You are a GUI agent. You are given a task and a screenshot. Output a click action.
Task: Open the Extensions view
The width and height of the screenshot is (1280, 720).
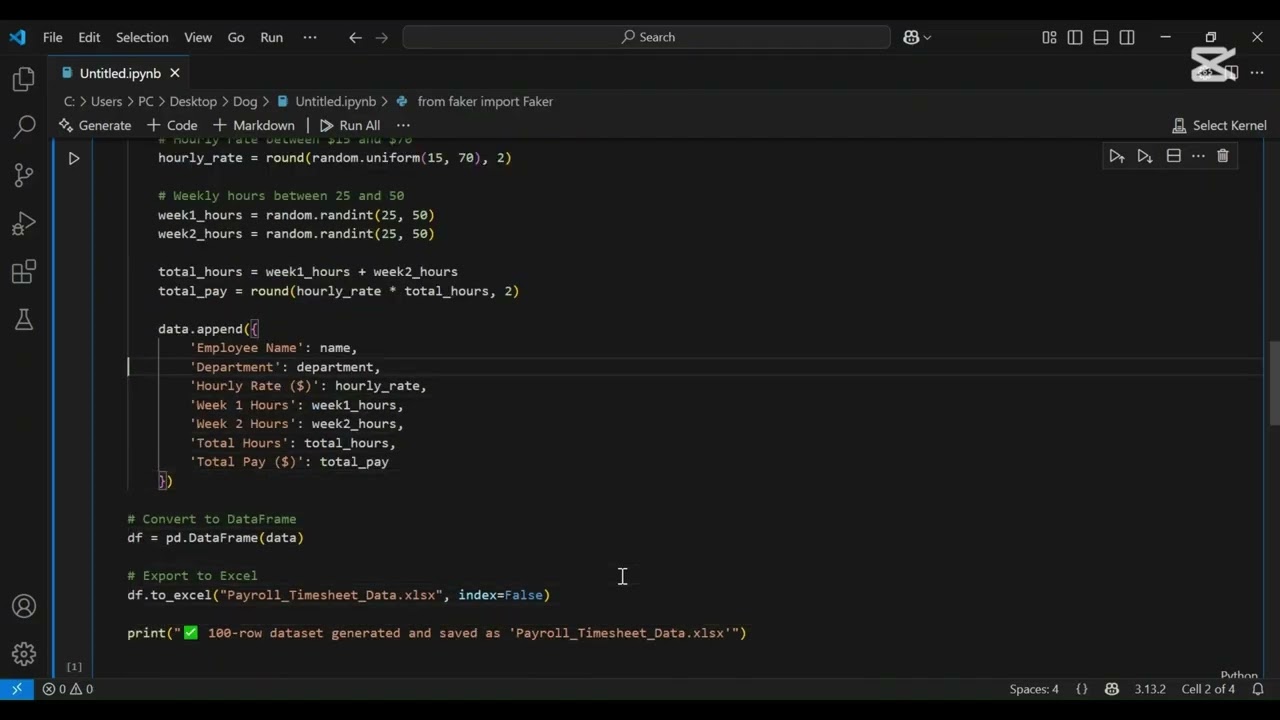point(24,271)
